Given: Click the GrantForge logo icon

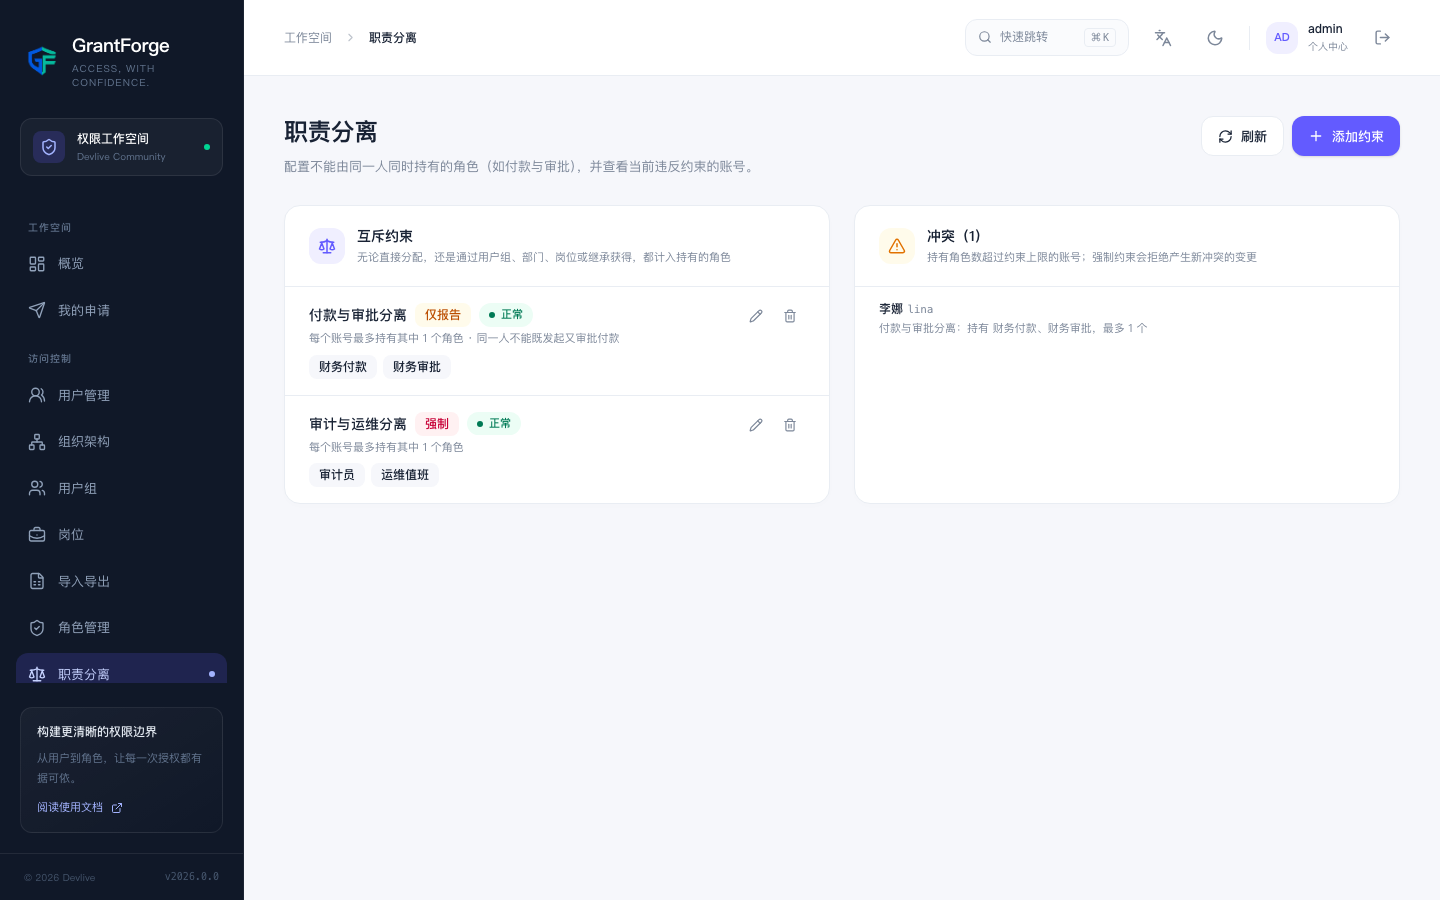Looking at the screenshot, I should [x=42, y=61].
